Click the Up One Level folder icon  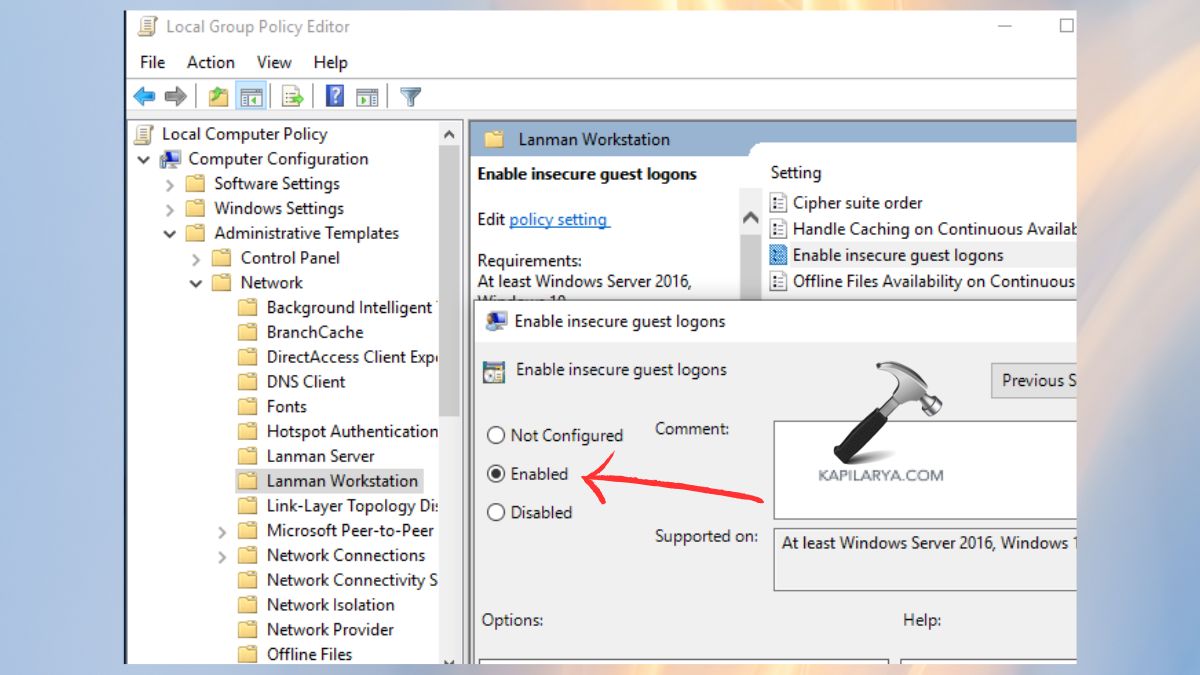pos(218,95)
